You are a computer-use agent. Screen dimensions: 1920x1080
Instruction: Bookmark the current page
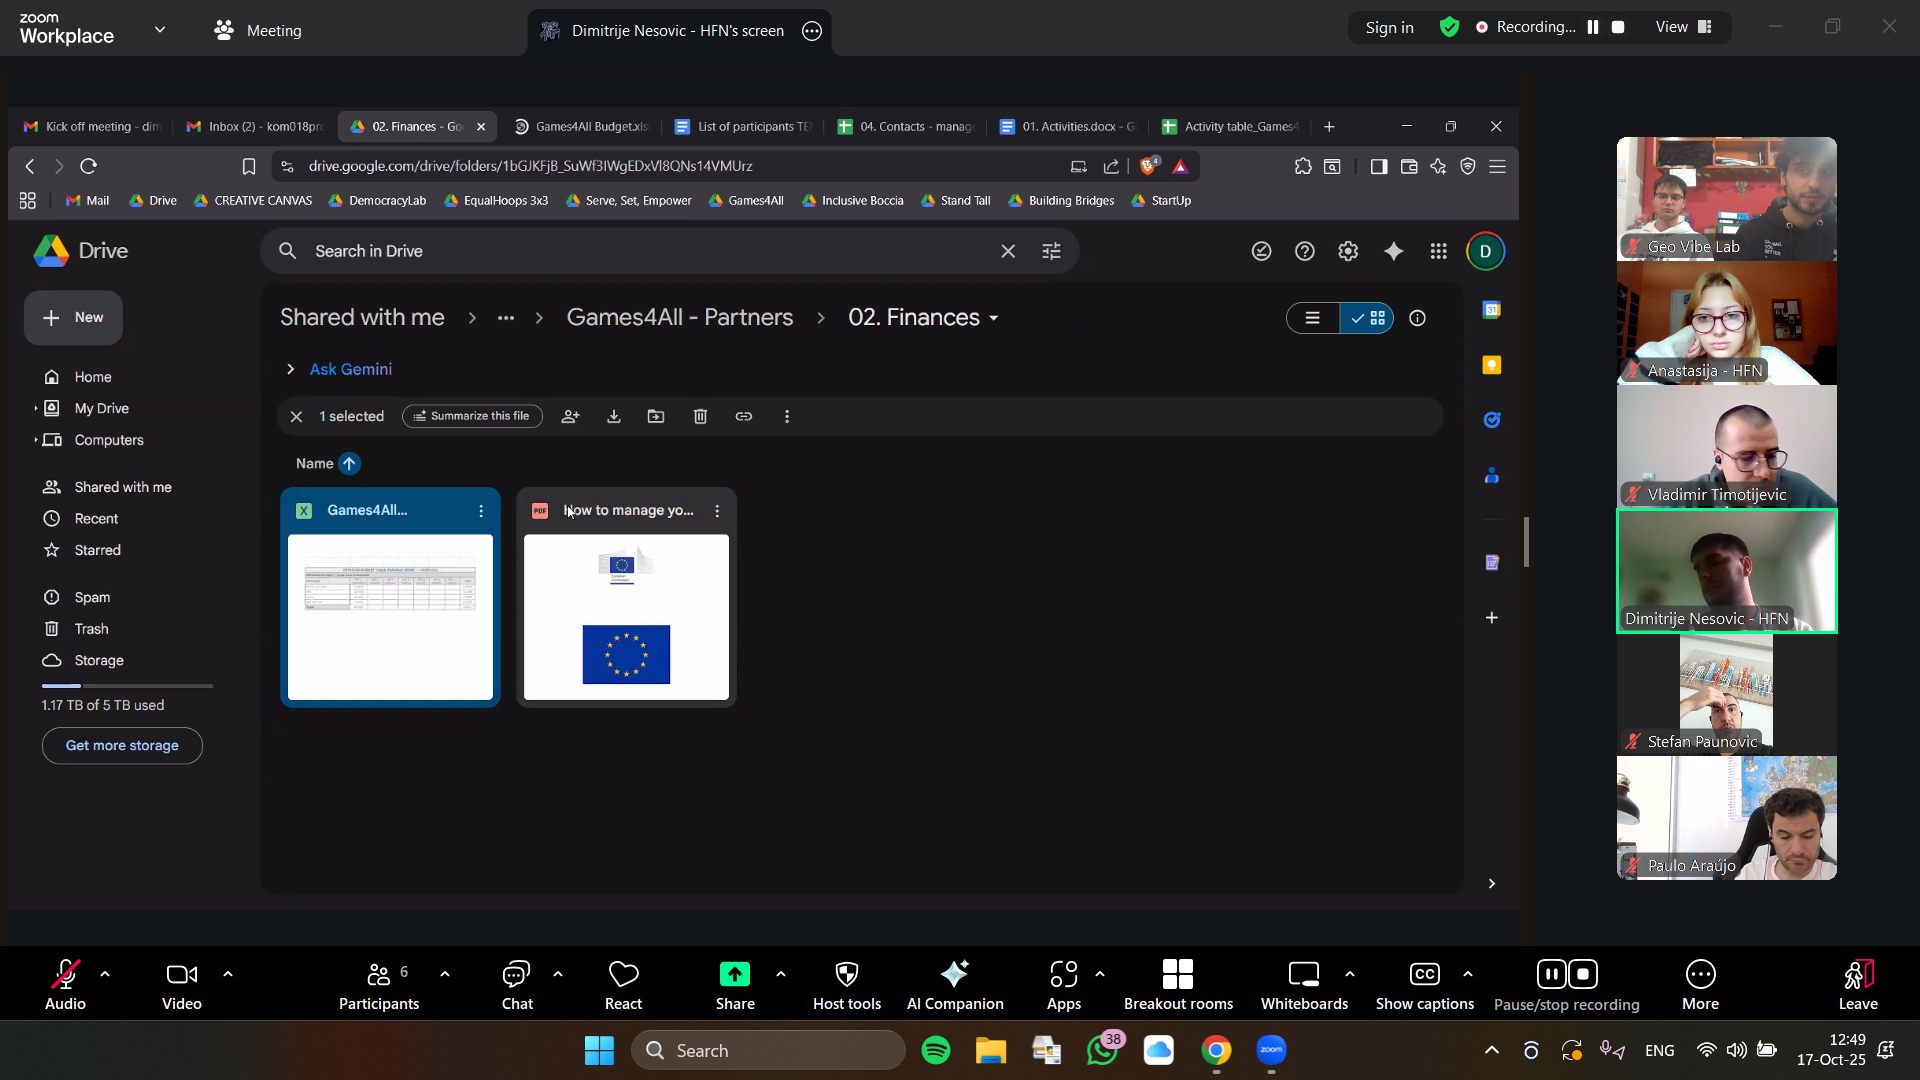(x=249, y=166)
